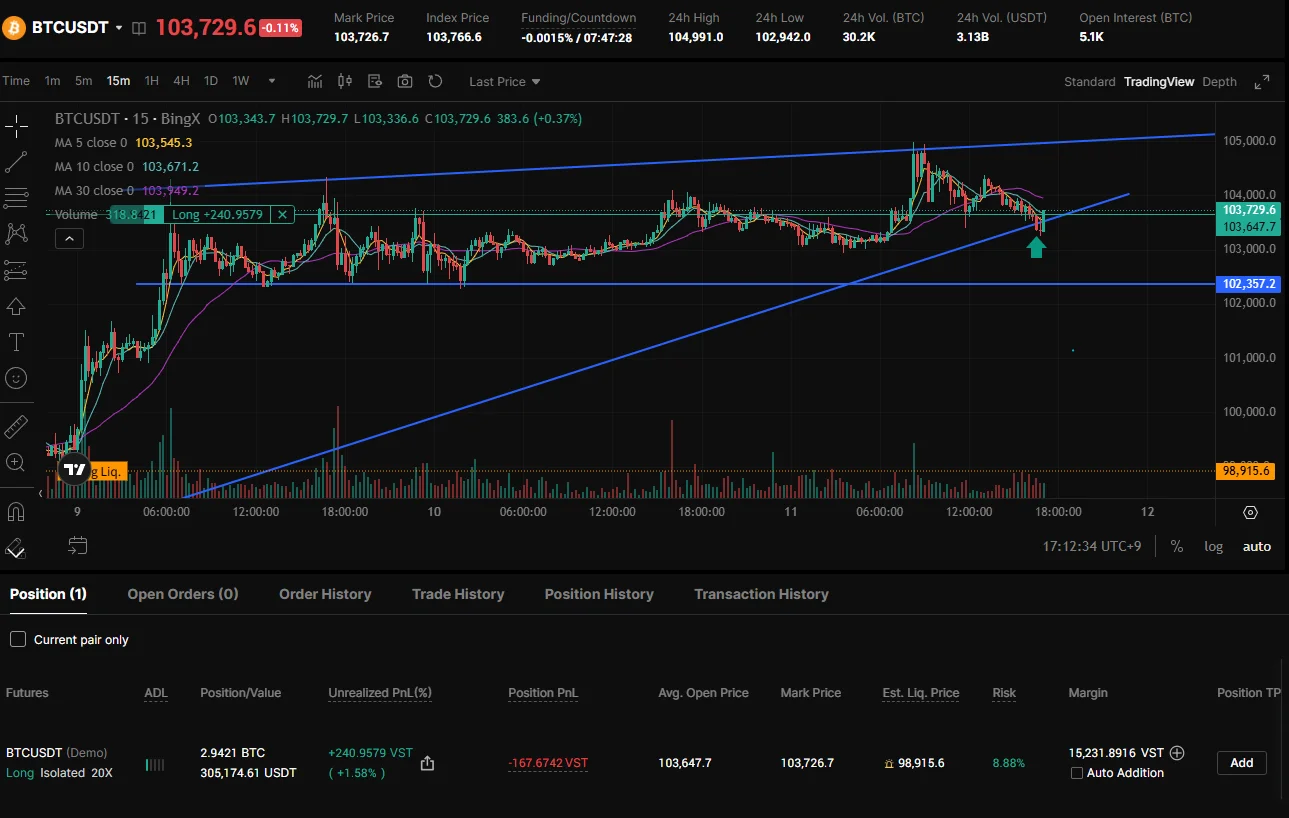
Task: Open the emoji icons tool
Action: (x=16, y=378)
